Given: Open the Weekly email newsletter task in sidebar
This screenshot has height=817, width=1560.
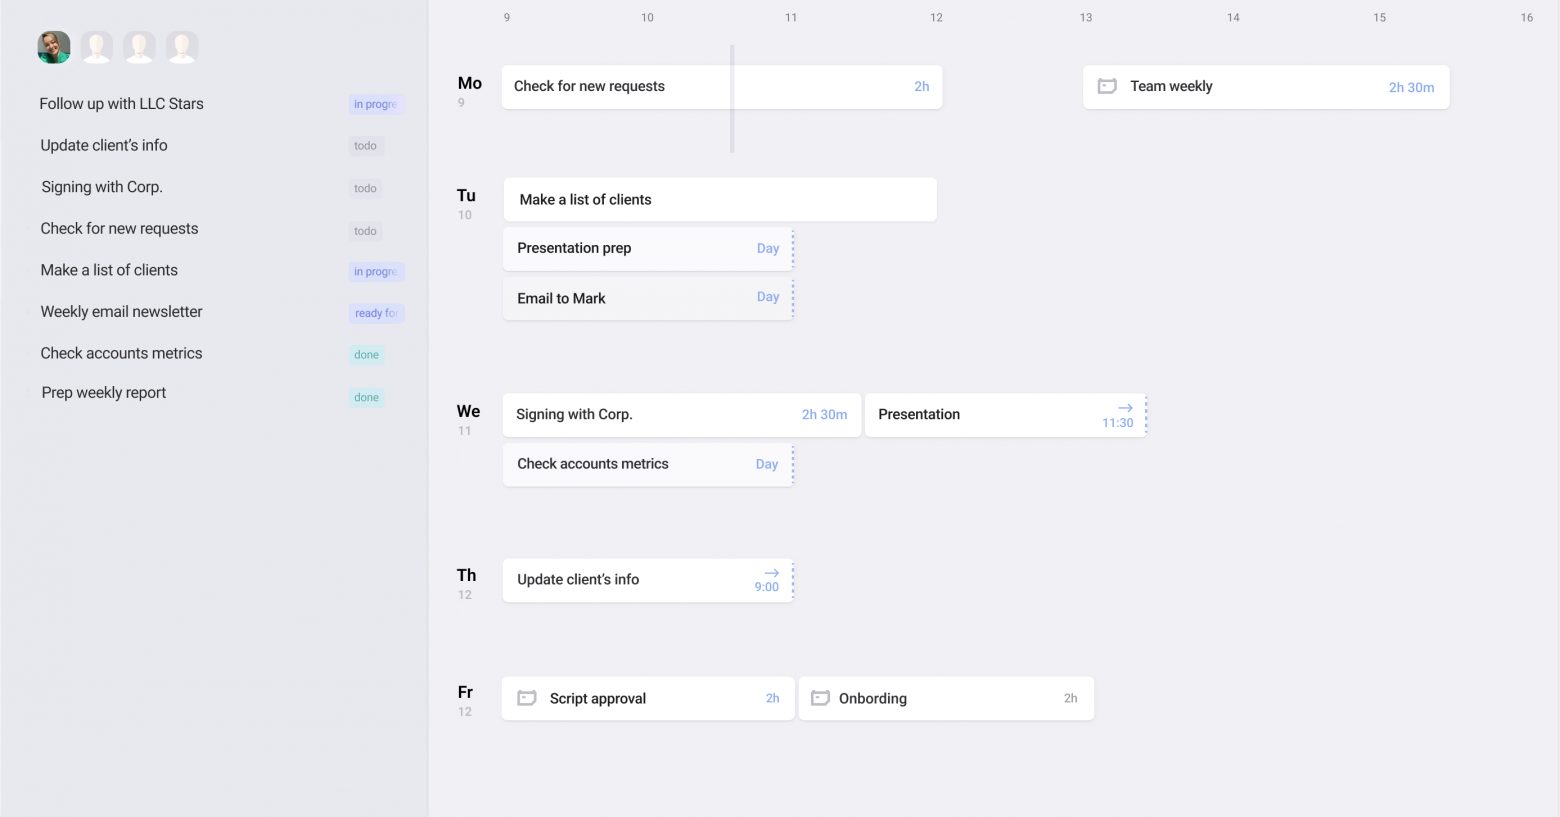Looking at the screenshot, I should click(121, 312).
